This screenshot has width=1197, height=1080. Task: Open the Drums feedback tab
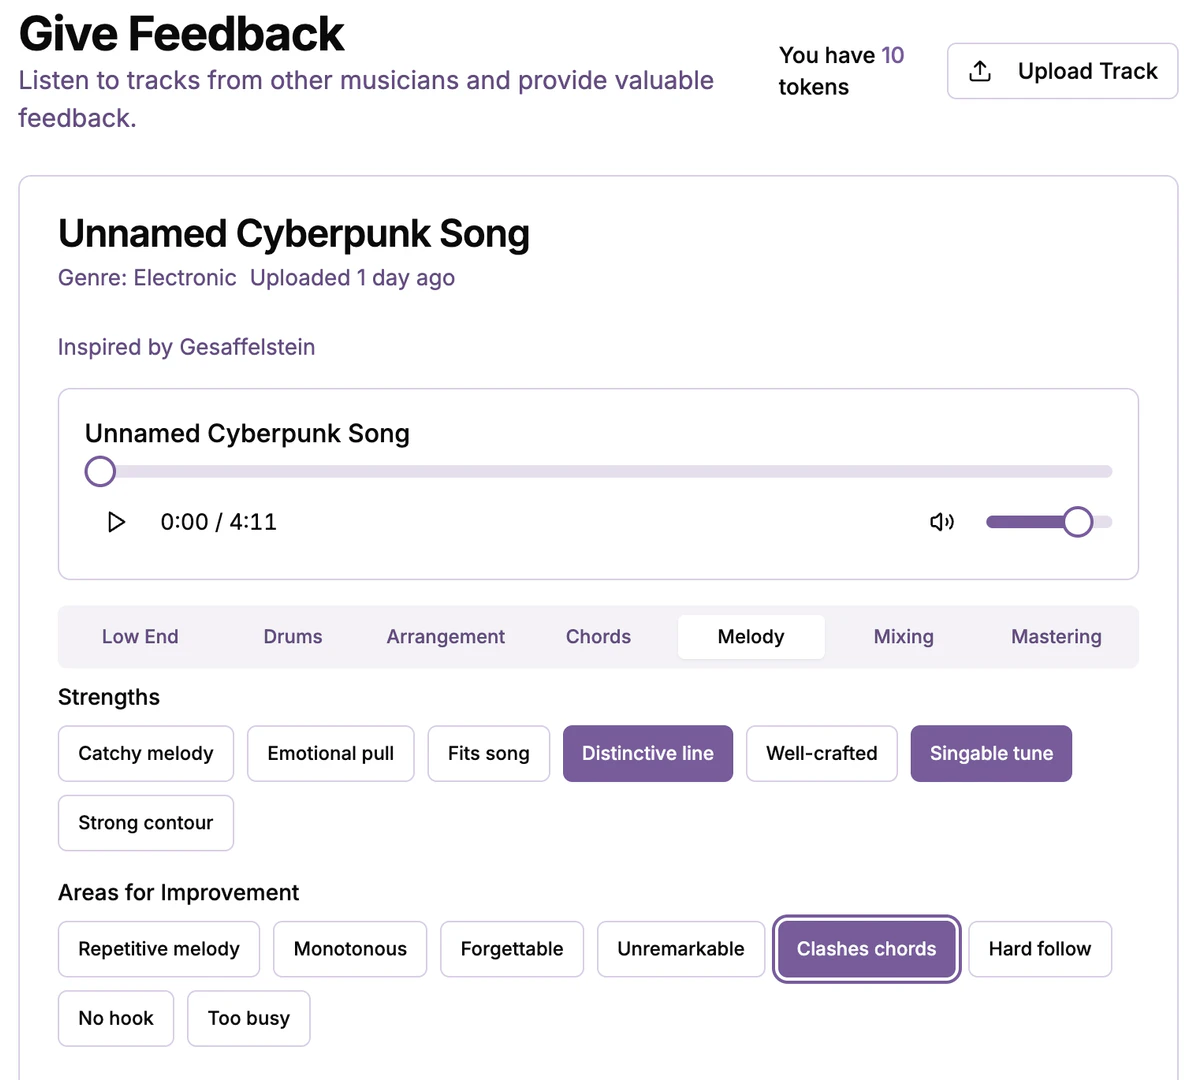[x=293, y=637]
